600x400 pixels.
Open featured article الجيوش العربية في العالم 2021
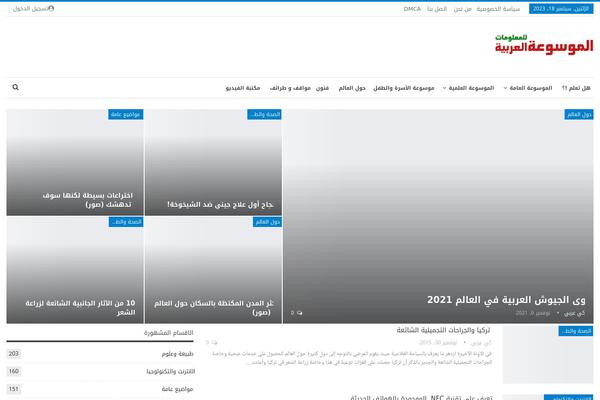[x=506, y=300]
